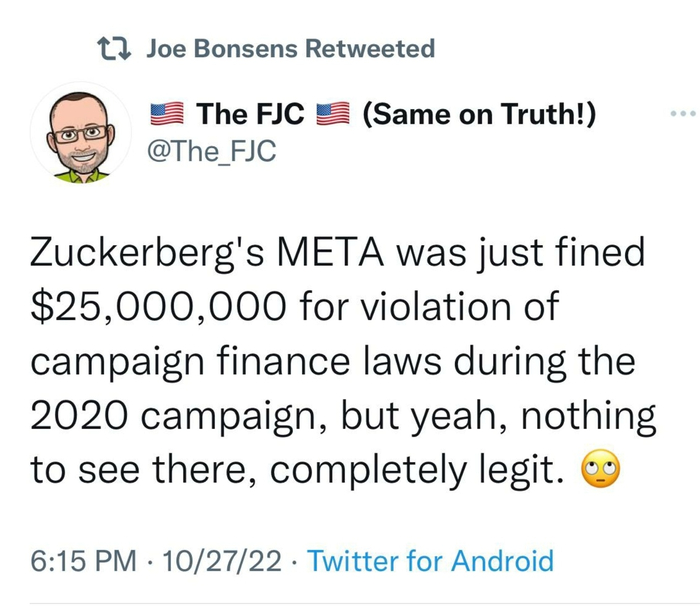Click the "Twitter for Android" source link
700x606 pixels.
(430, 560)
